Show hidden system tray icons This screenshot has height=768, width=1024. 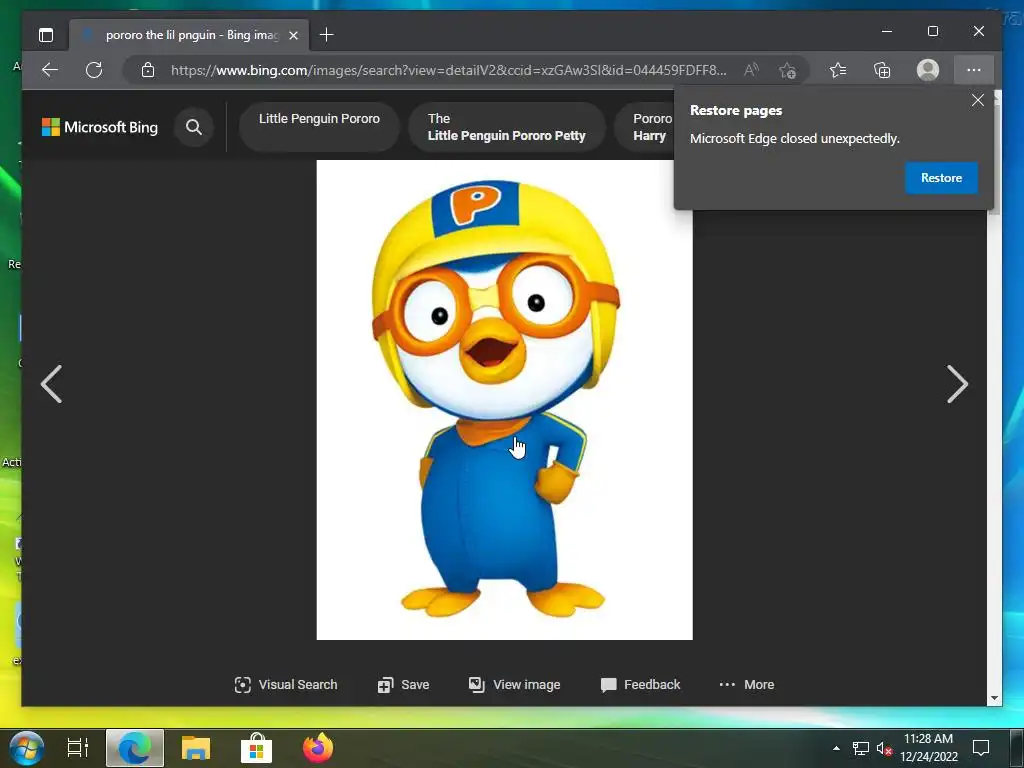pos(836,748)
